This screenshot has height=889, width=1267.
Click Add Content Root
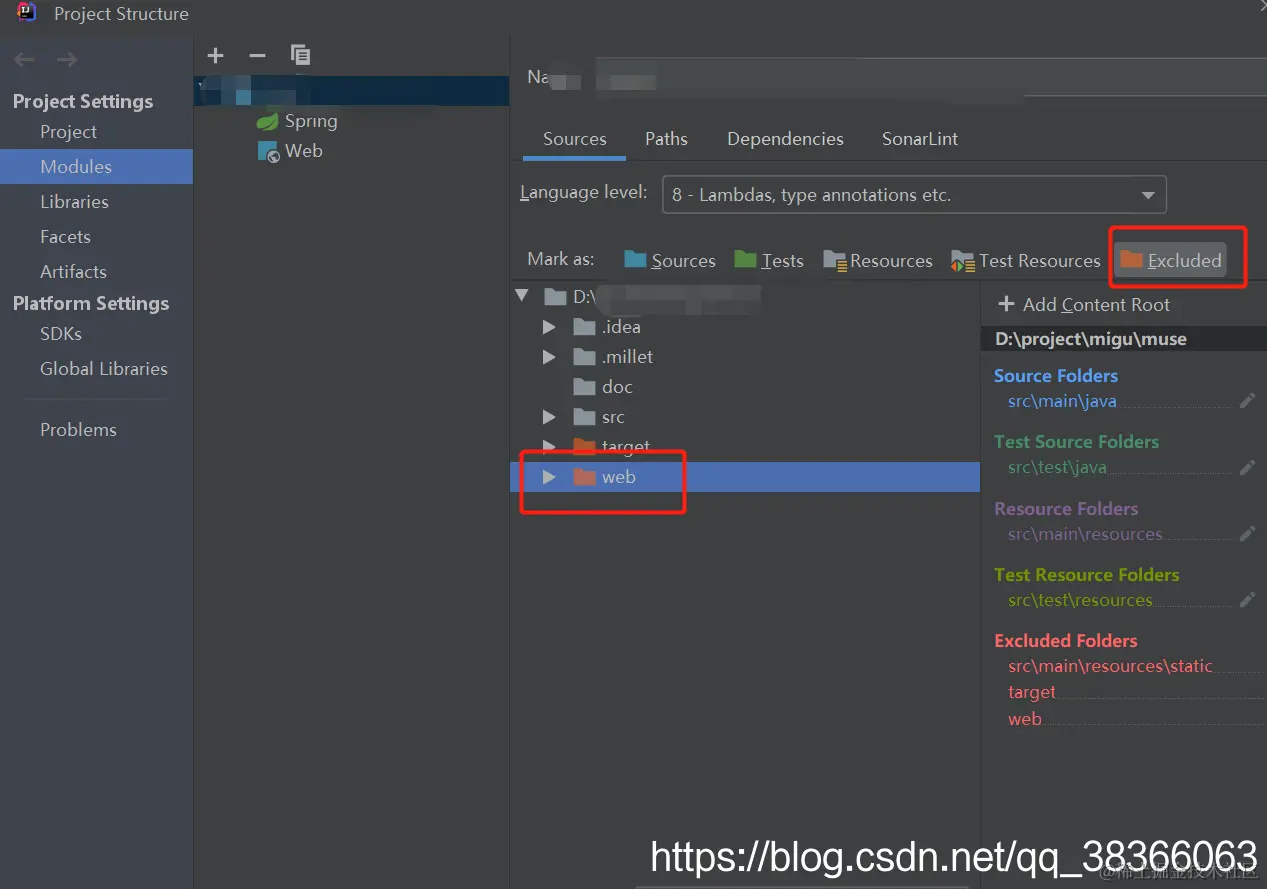(x=1084, y=305)
